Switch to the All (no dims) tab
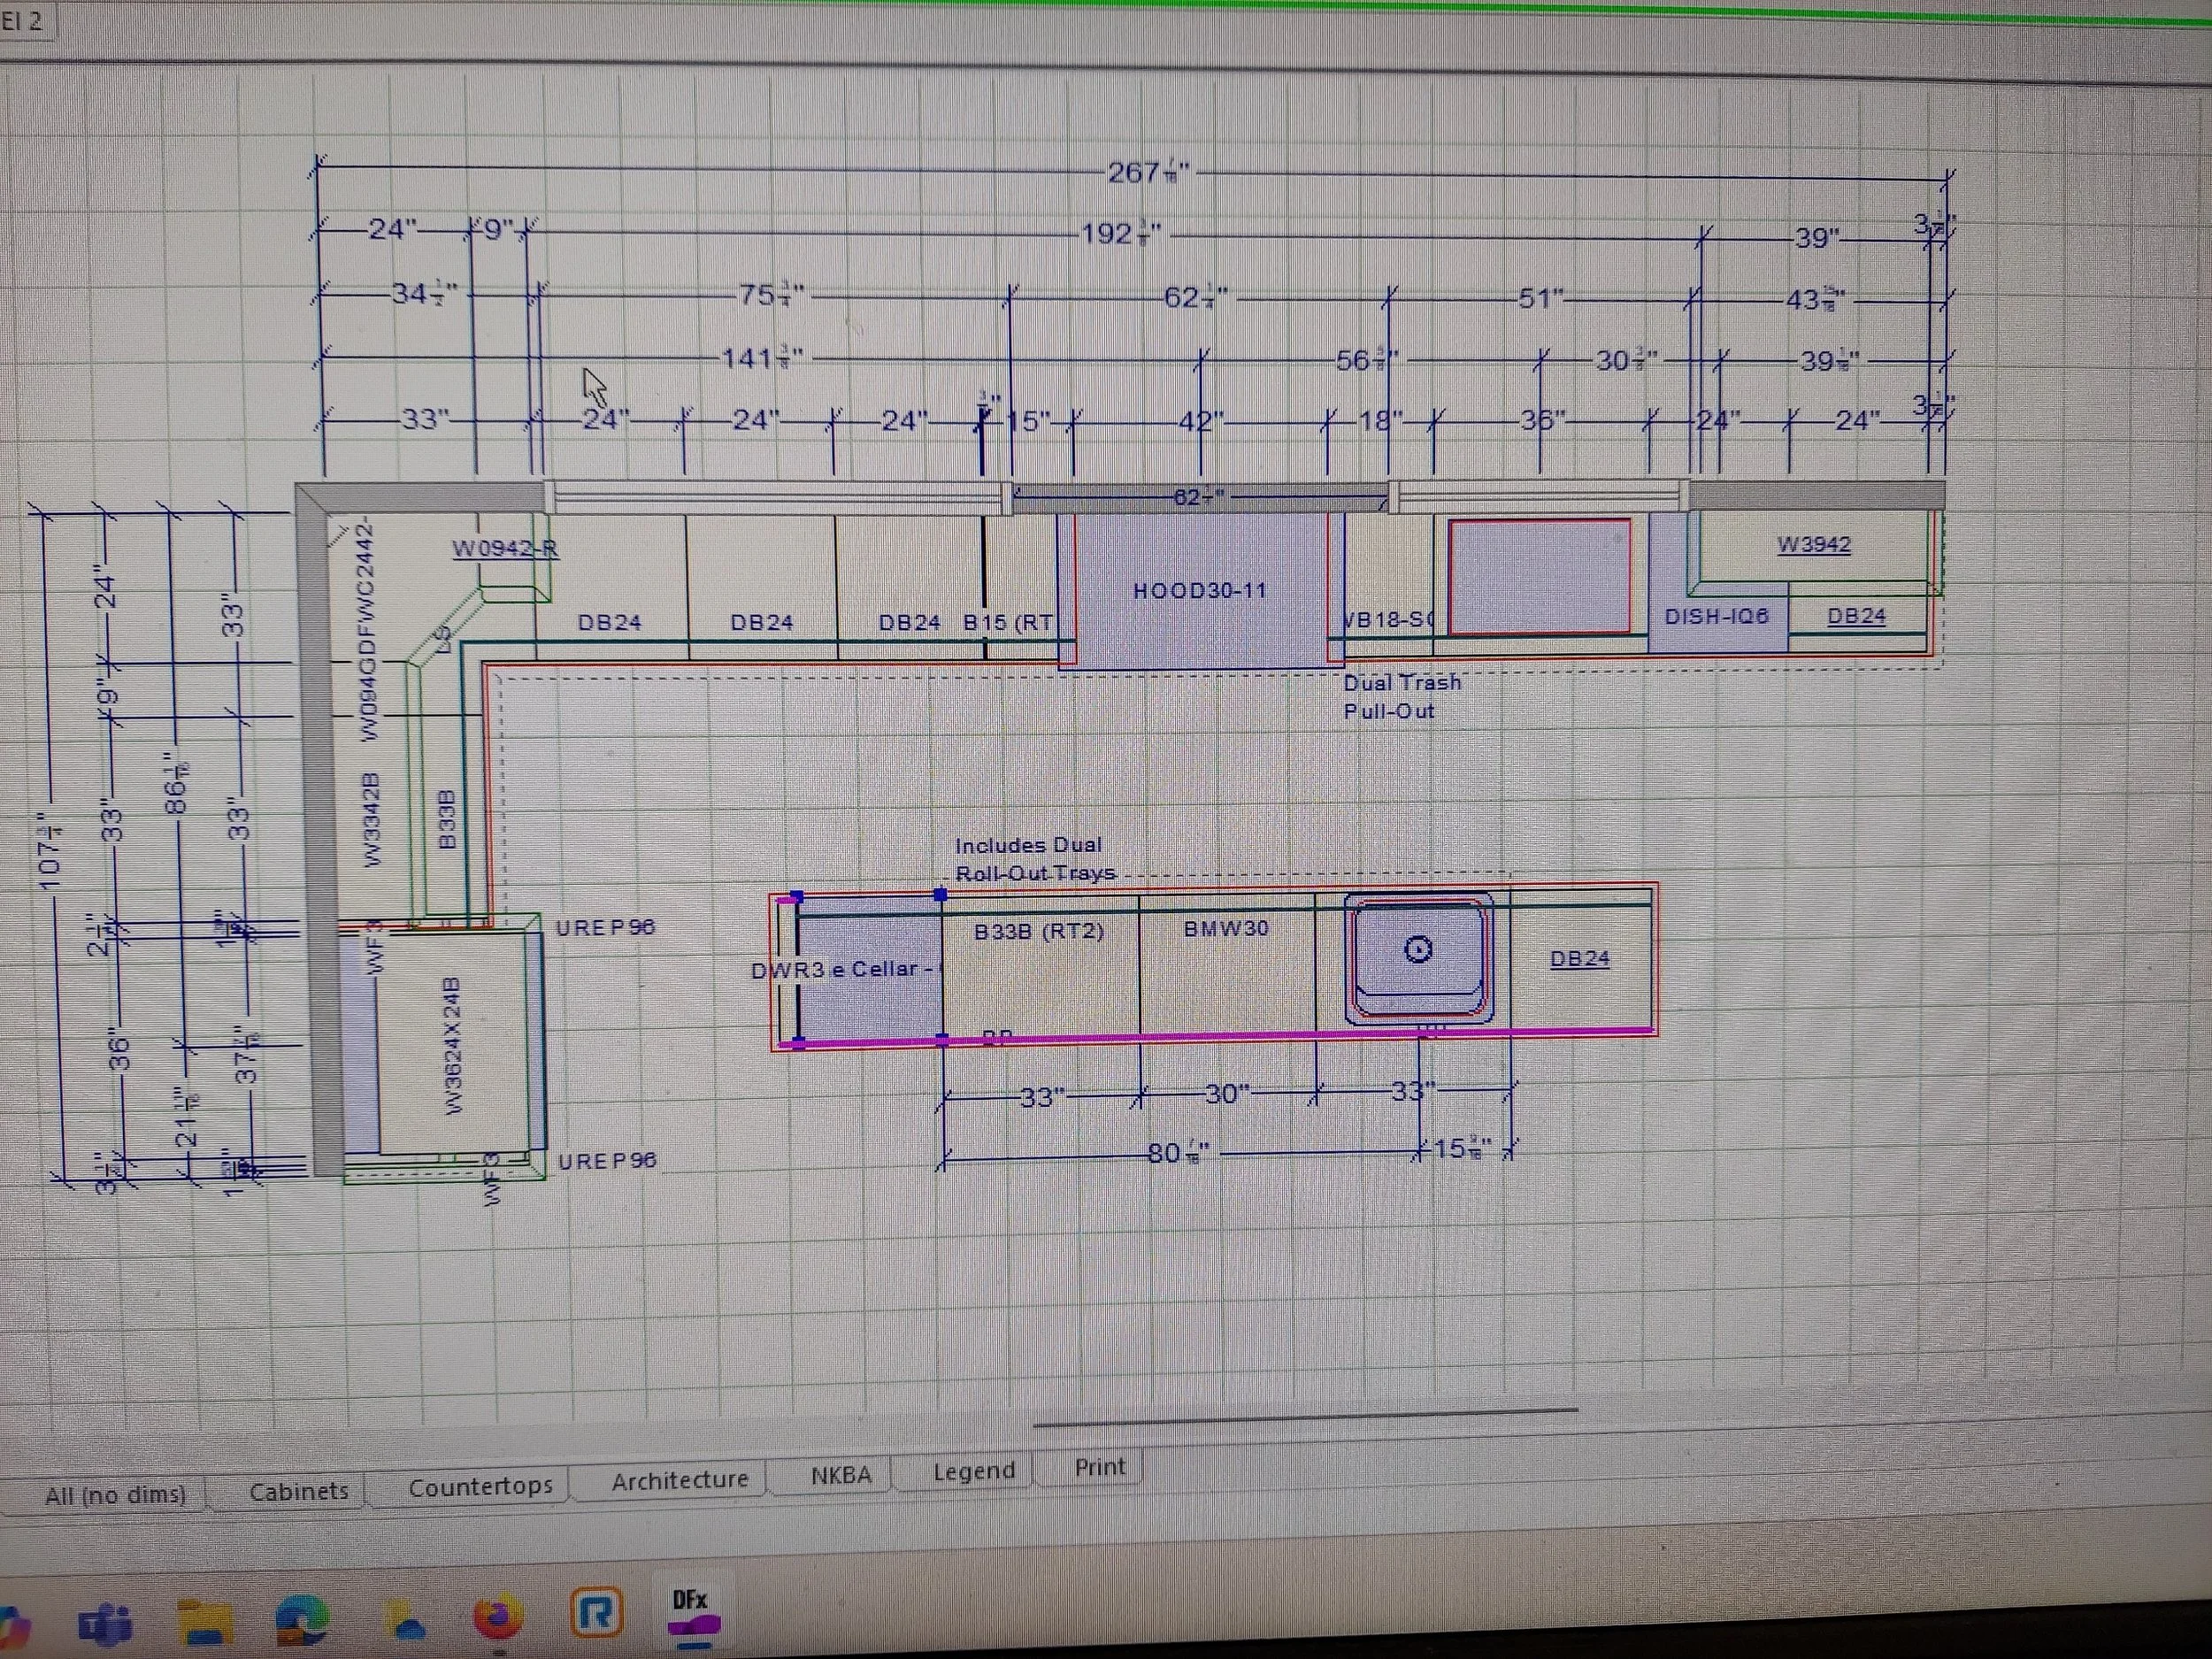The width and height of the screenshot is (2212, 1659). 114,1495
